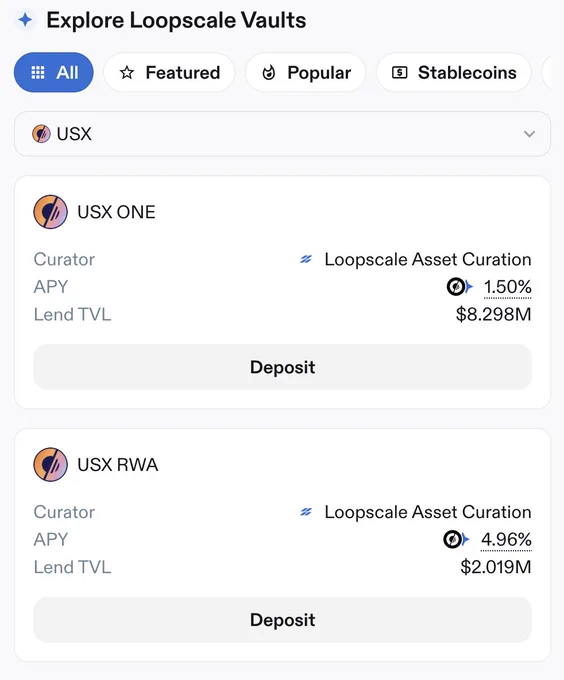The width and height of the screenshot is (564, 680).
Task: Filter vaults by Stablecoins
Action: (x=454, y=72)
